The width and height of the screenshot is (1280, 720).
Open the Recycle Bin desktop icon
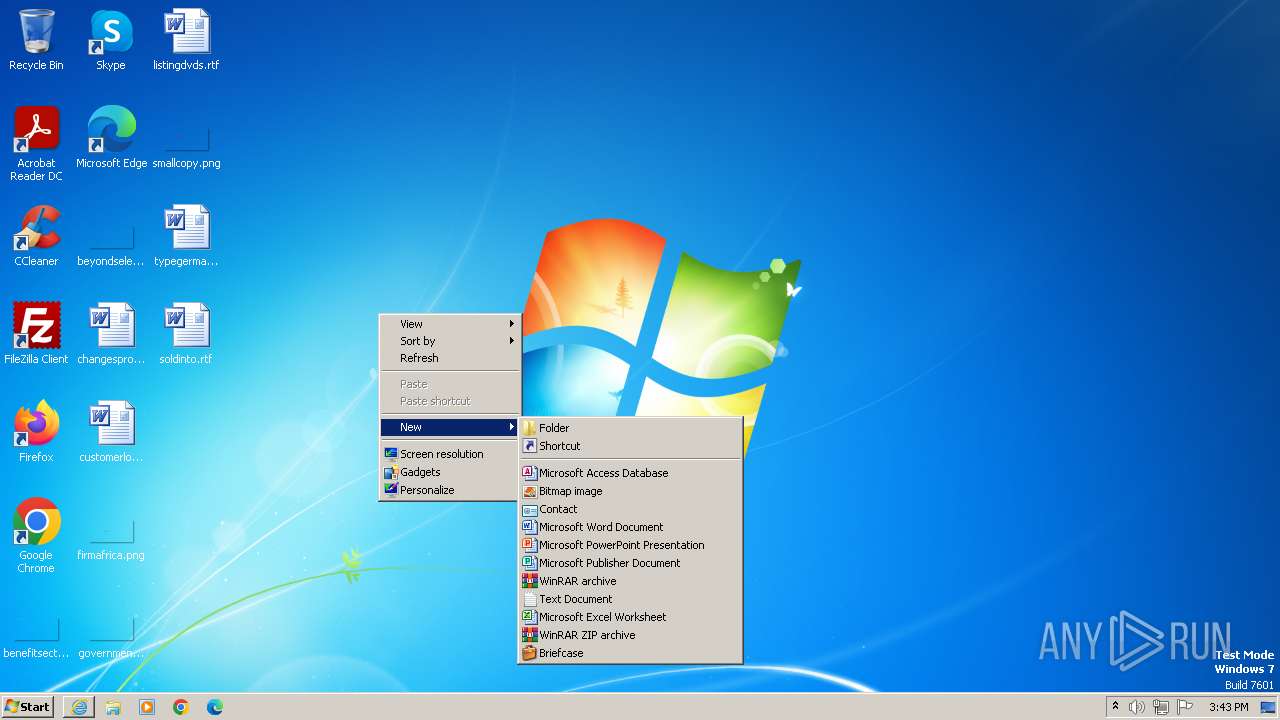point(36,40)
